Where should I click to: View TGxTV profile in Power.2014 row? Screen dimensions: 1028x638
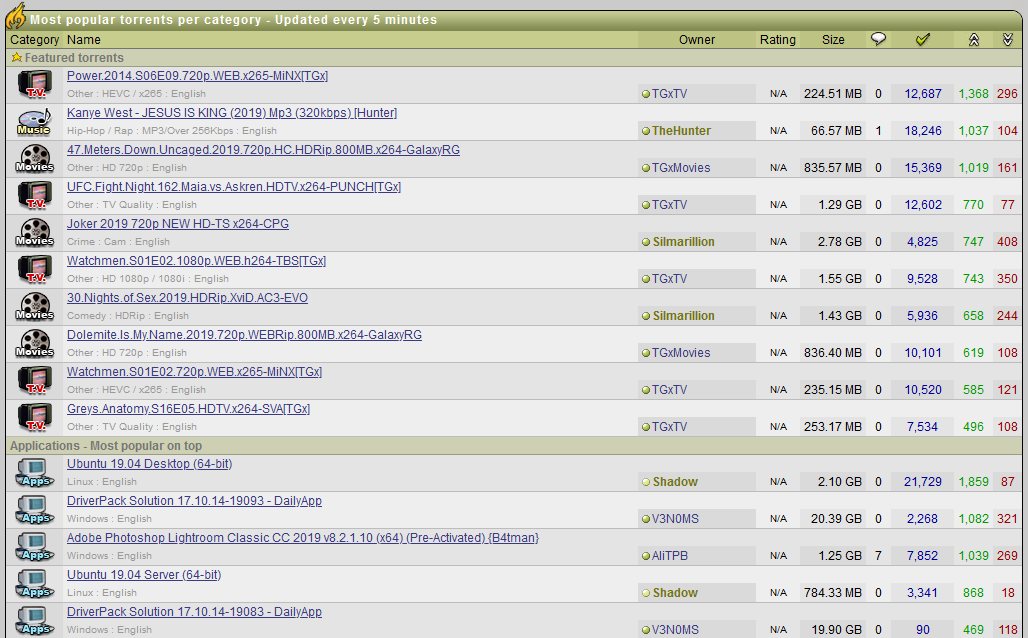669,94
